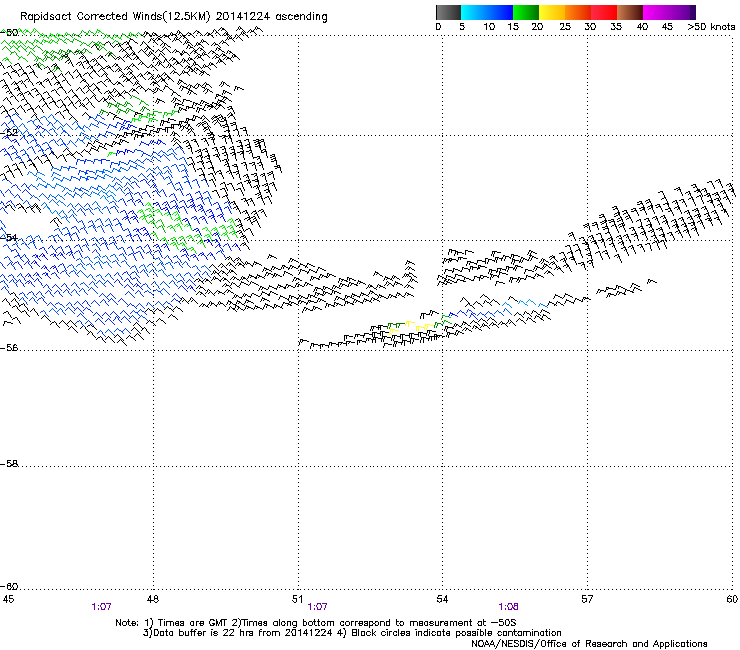This screenshot has height=650, width=740.
Task: Click the purple '1:08' time label
Action: click(x=508, y=607)
